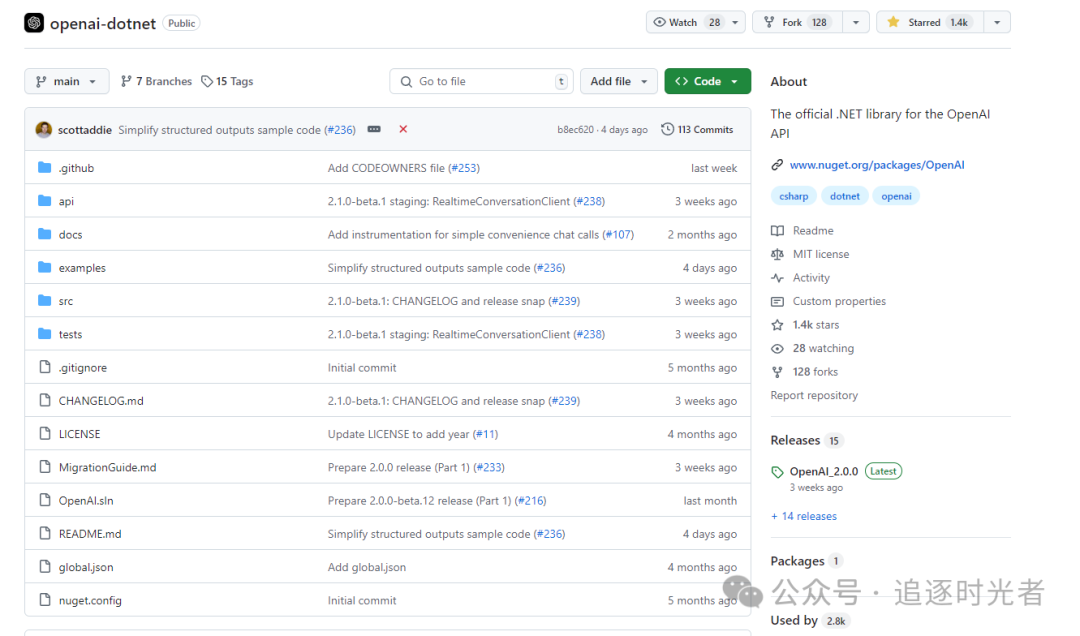Click the Watch eye icon
Viewport: 1080px width, 636px height.
[661, 21]
